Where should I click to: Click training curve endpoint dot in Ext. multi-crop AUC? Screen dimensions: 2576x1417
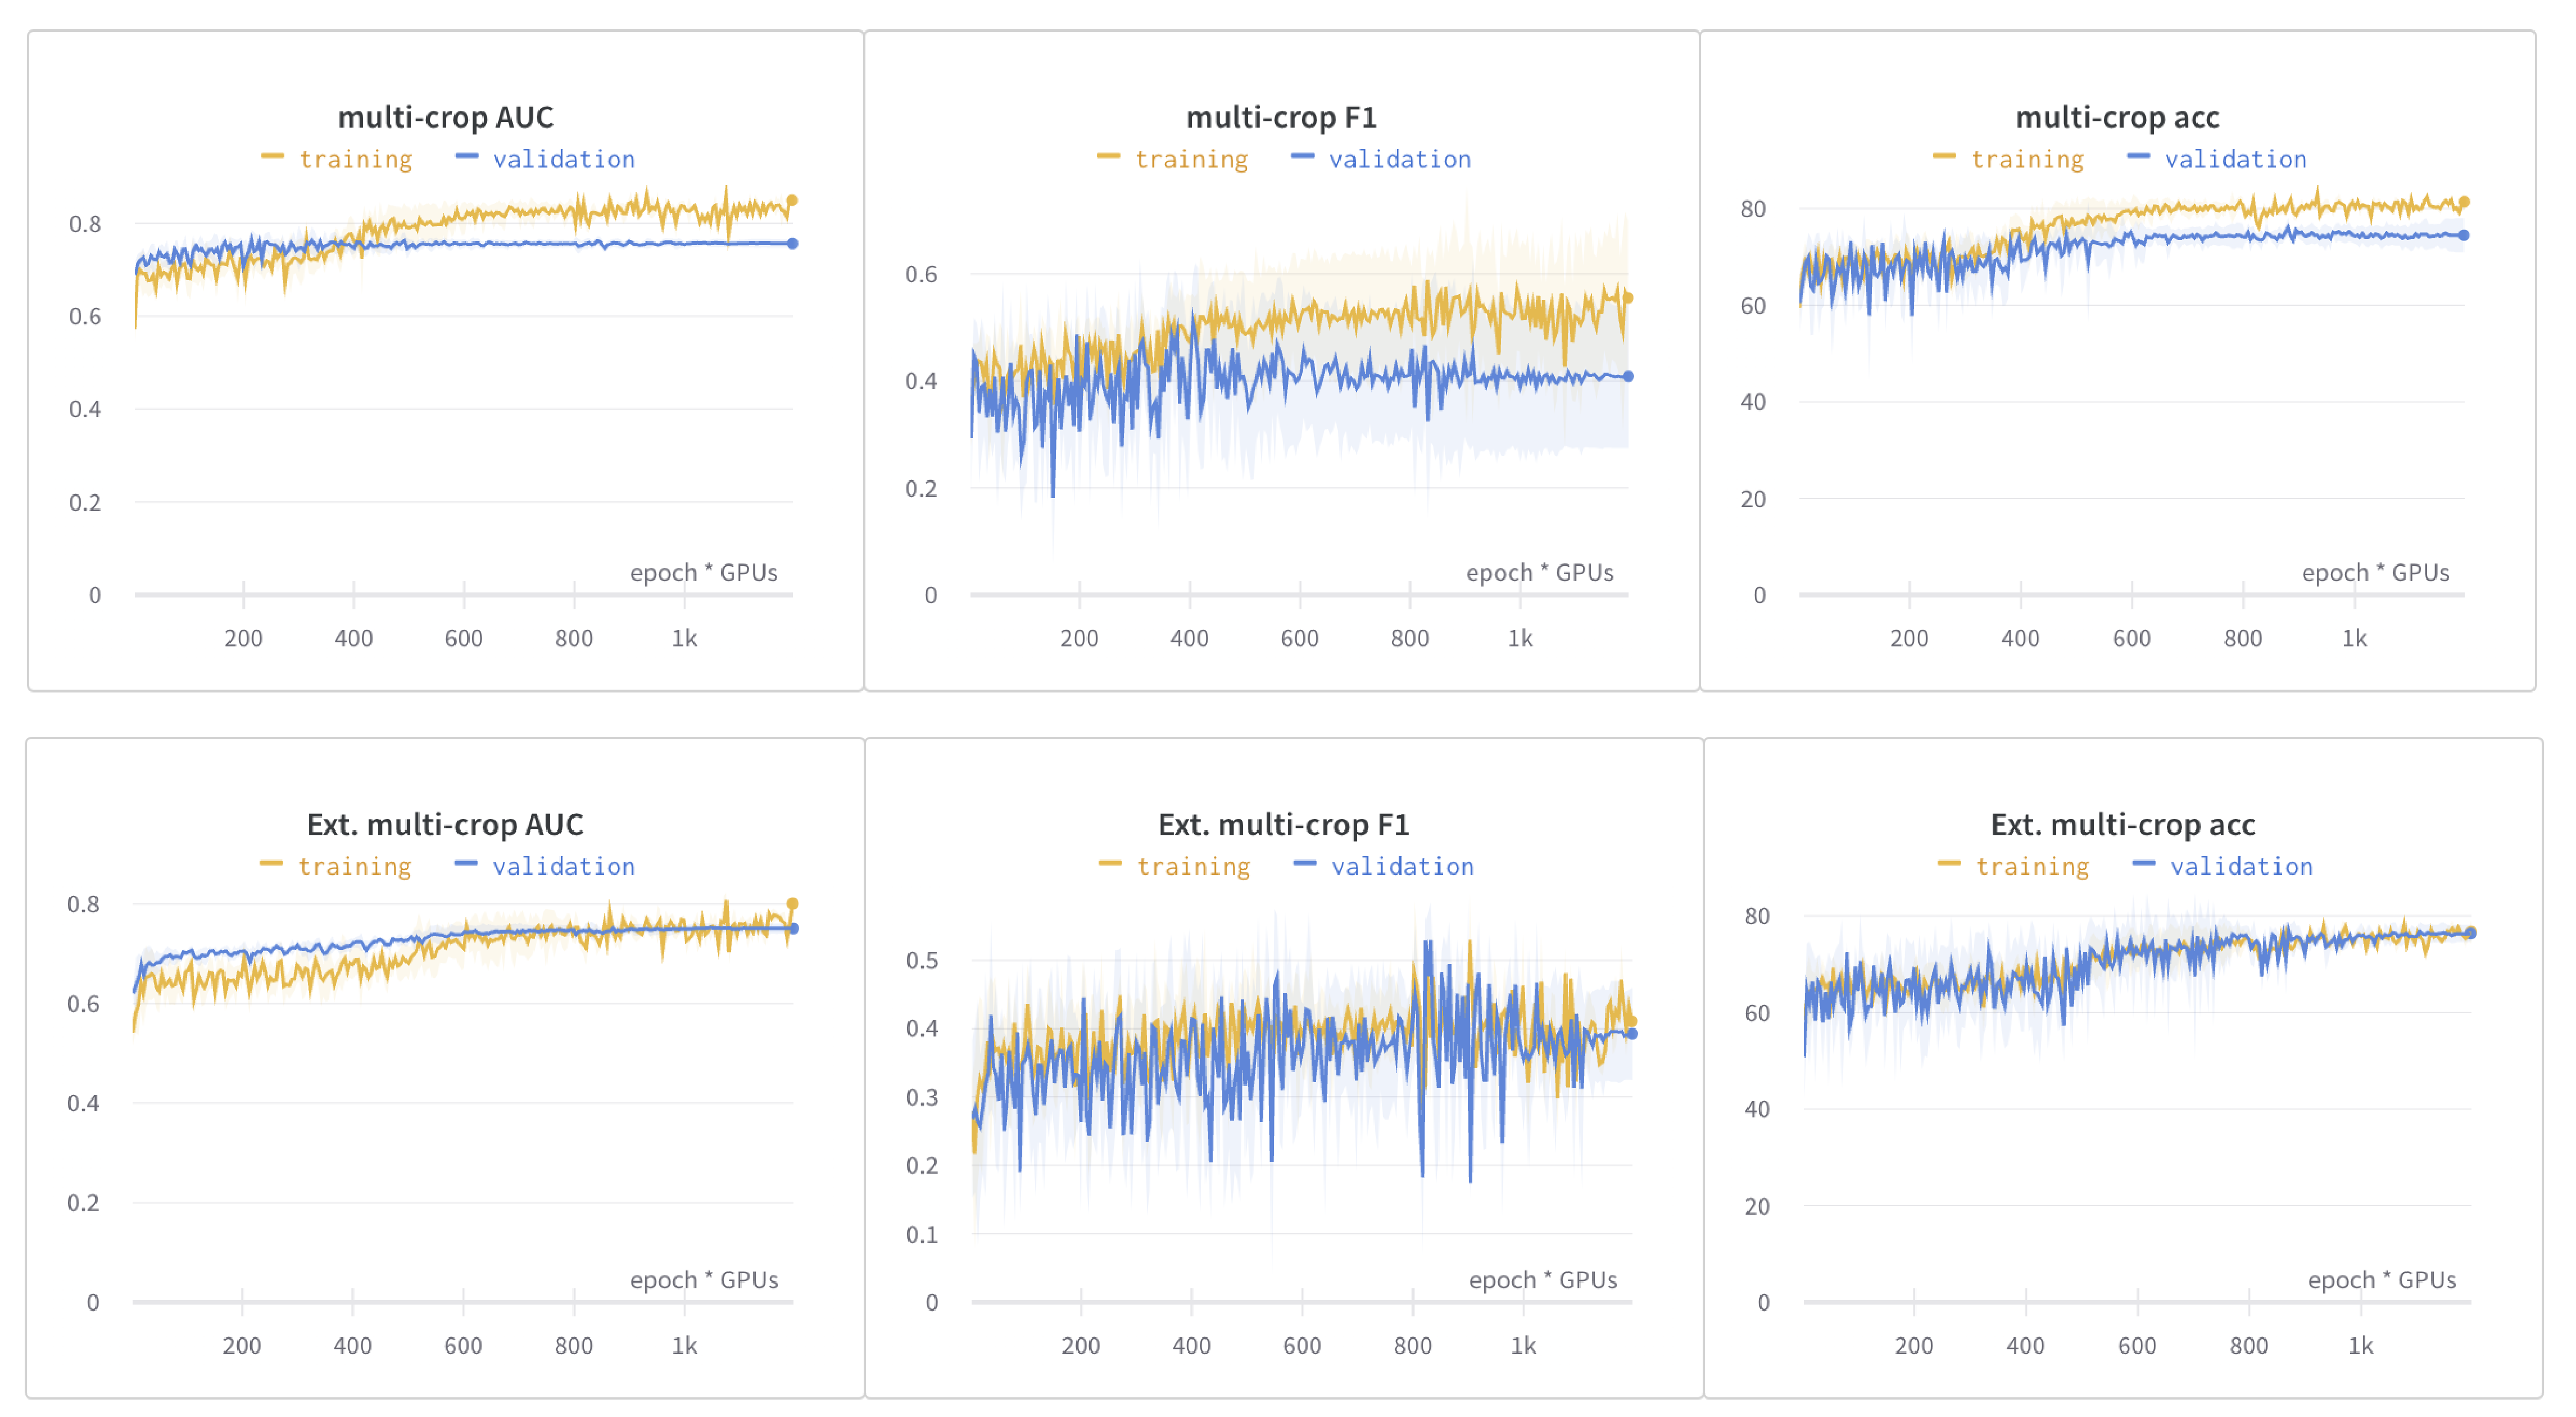click(792, 904)
